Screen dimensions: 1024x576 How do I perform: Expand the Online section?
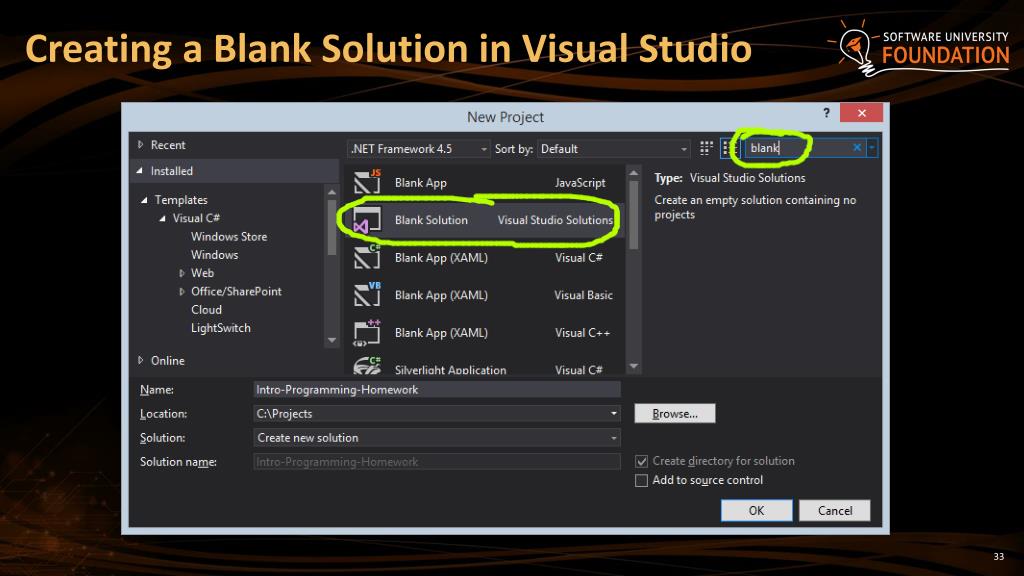[x=140, y=360]
